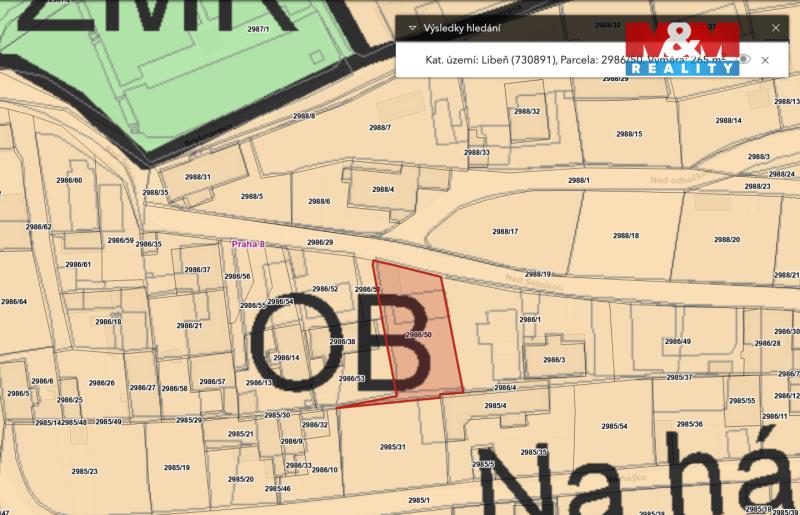Click parcel 2986/49 on the map
The width and height of the screenshot is (800, 515).
click(x=678, y=342)
